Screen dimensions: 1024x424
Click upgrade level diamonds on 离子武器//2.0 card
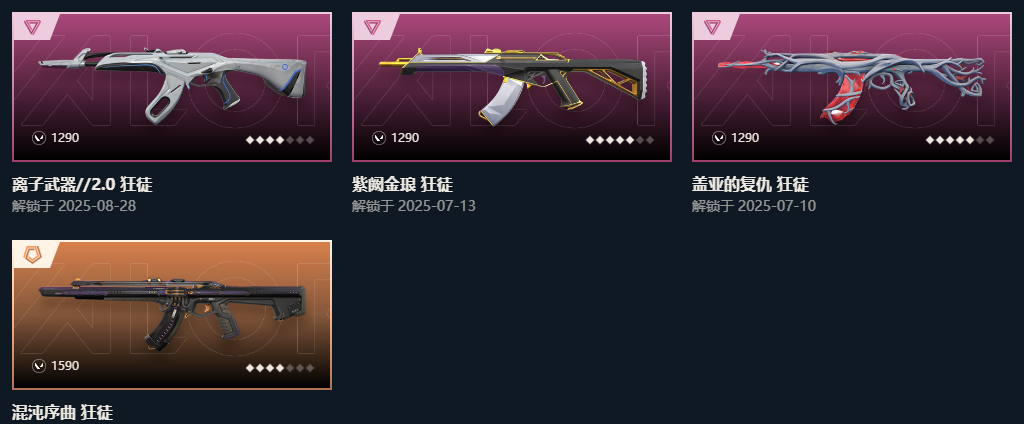click(x=280, y=140)
